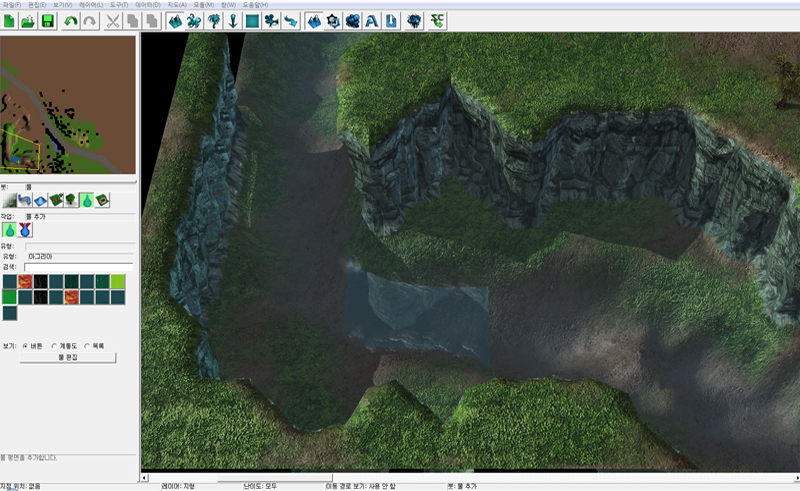
Task: Open the 지도(A) menu
Action: 177,5
